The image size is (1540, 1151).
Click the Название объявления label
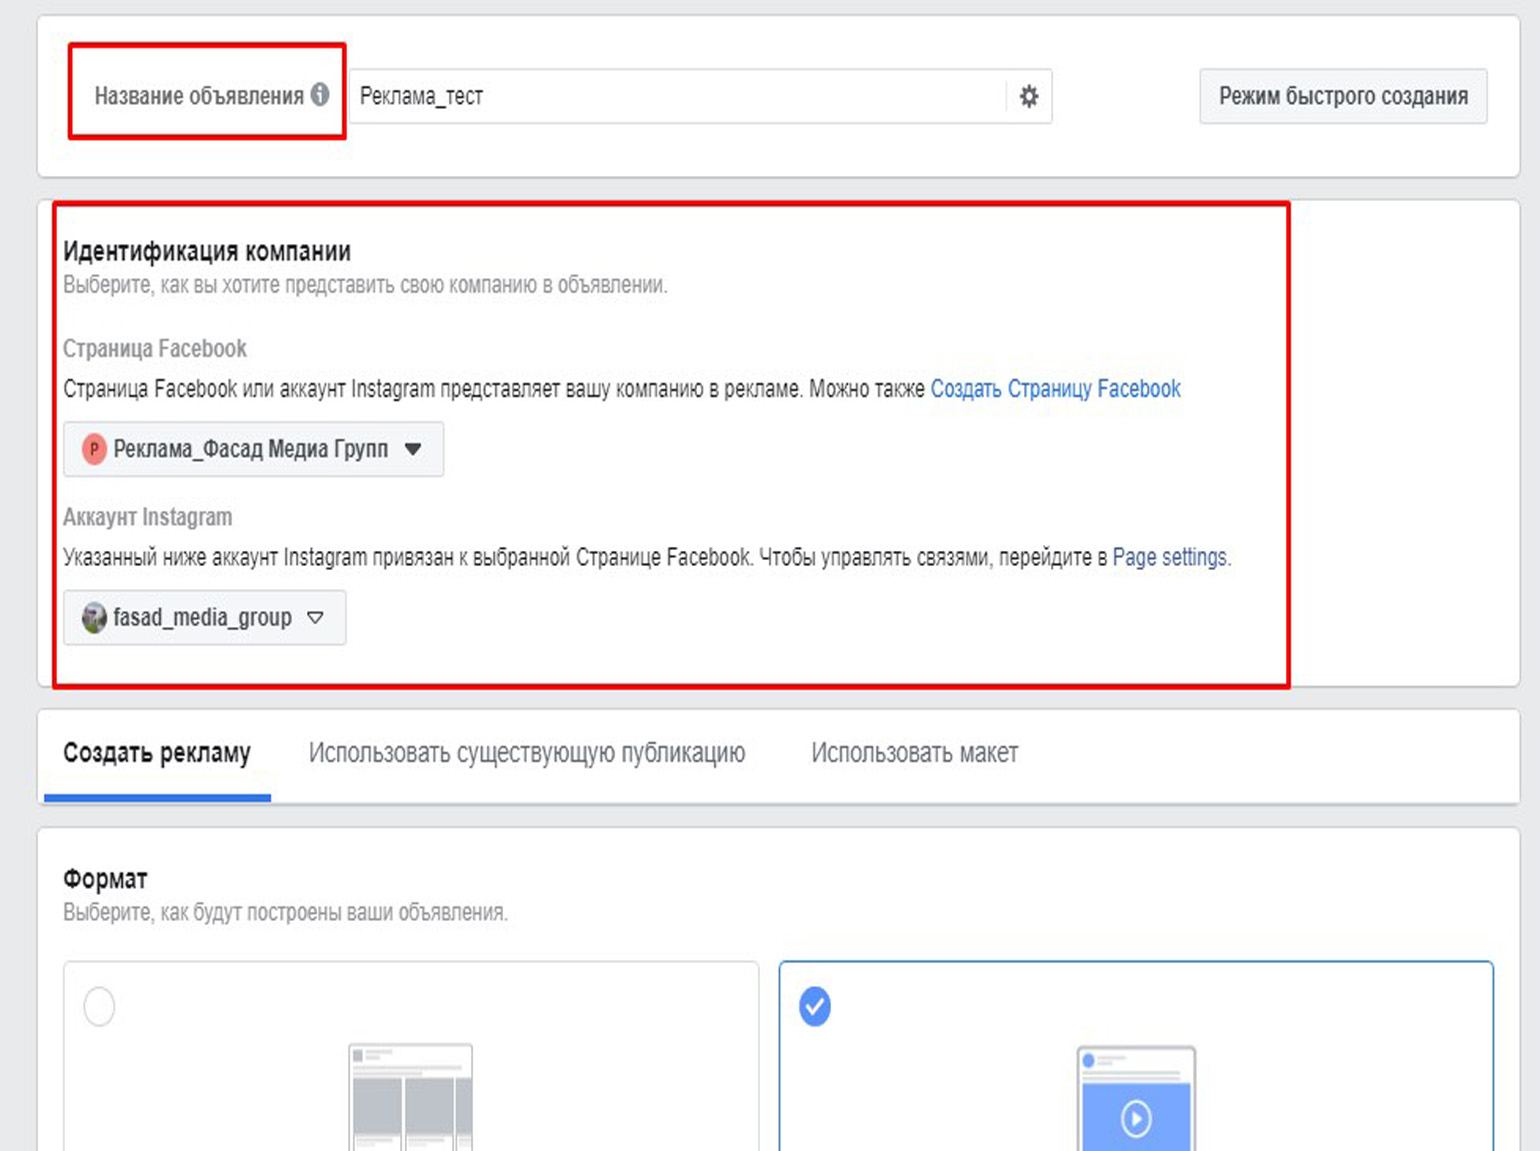[198, 96]
